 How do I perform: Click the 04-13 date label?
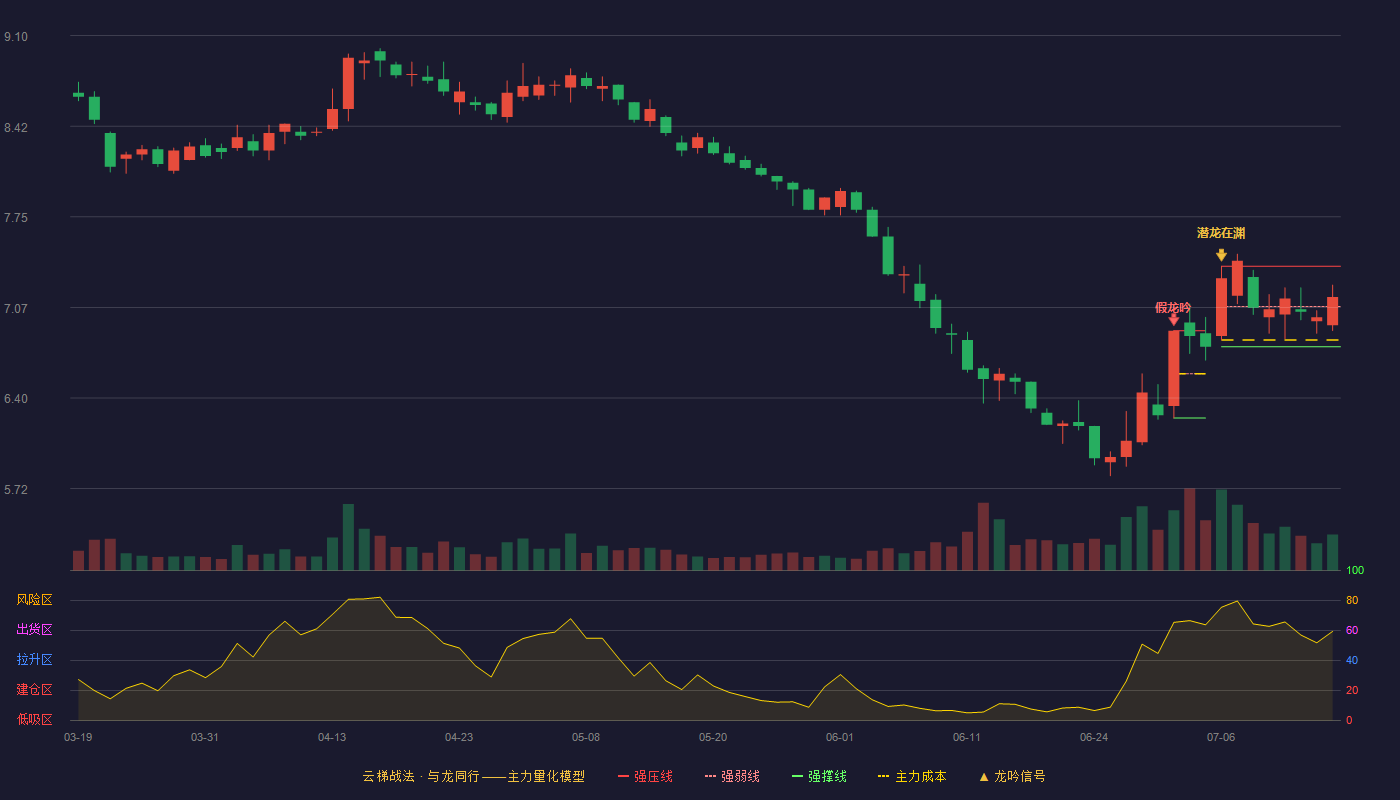tap(332, 737)
